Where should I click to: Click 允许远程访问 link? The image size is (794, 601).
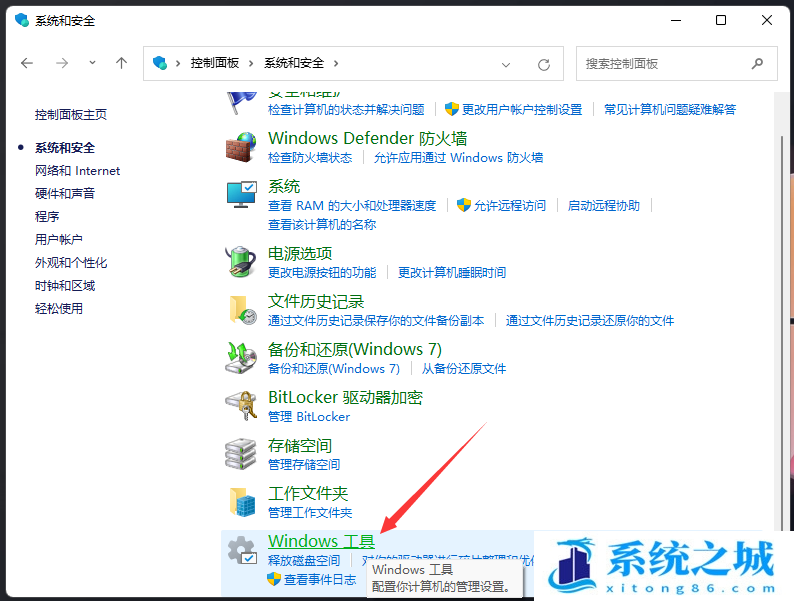pos(510,206)
